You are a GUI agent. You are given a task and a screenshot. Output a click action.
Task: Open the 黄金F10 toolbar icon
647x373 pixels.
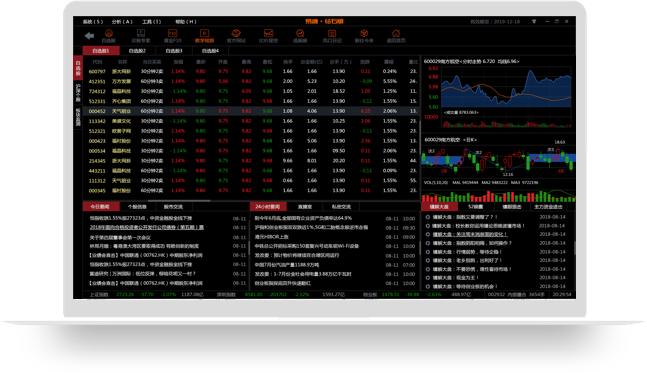click(x=172, y=36)
